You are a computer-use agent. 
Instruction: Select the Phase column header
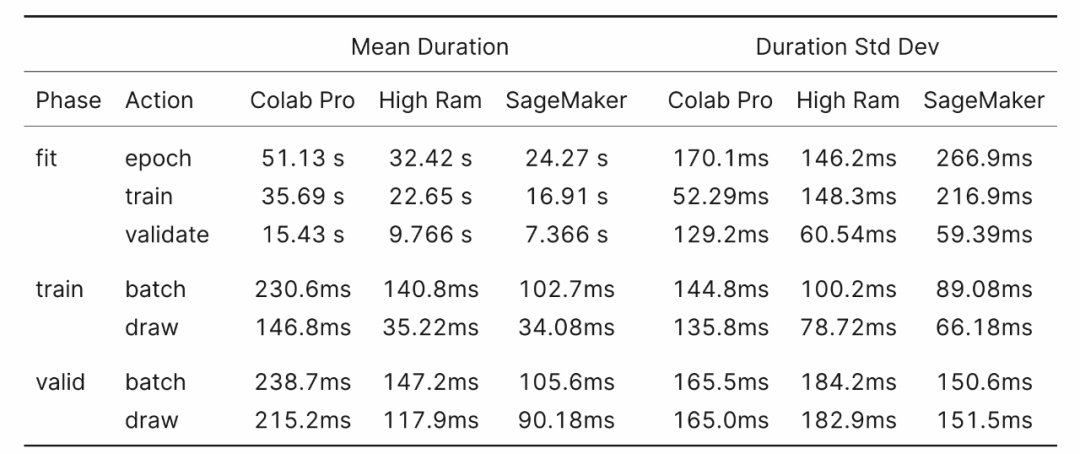click(68, 100)
